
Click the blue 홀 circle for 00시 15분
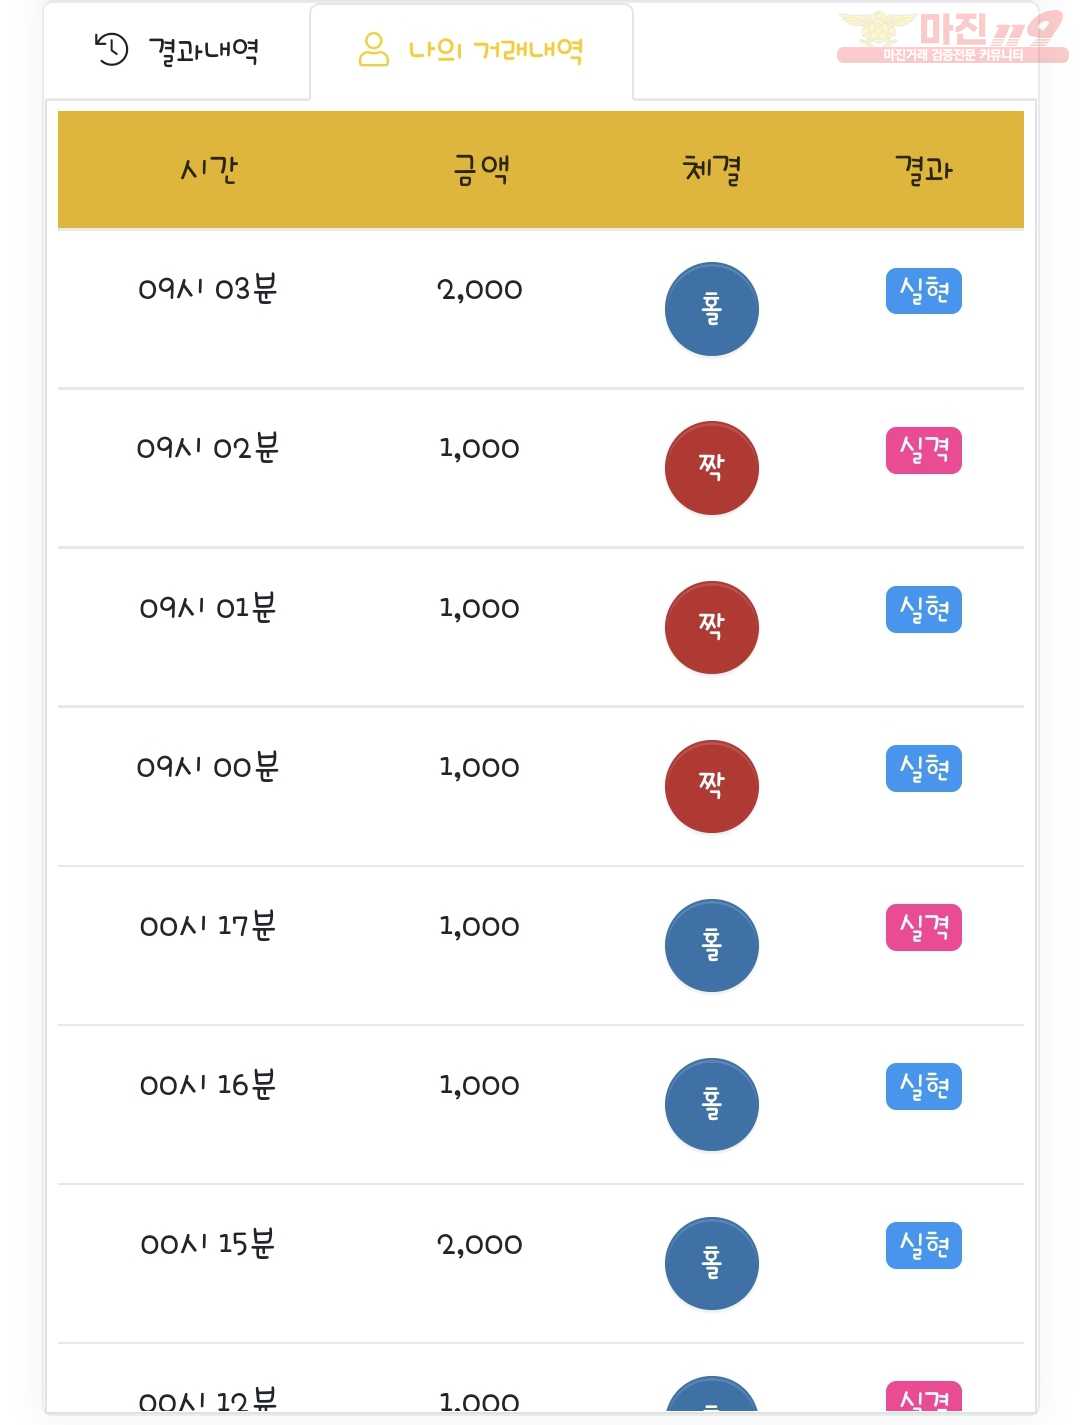(x=711, y=1263)
